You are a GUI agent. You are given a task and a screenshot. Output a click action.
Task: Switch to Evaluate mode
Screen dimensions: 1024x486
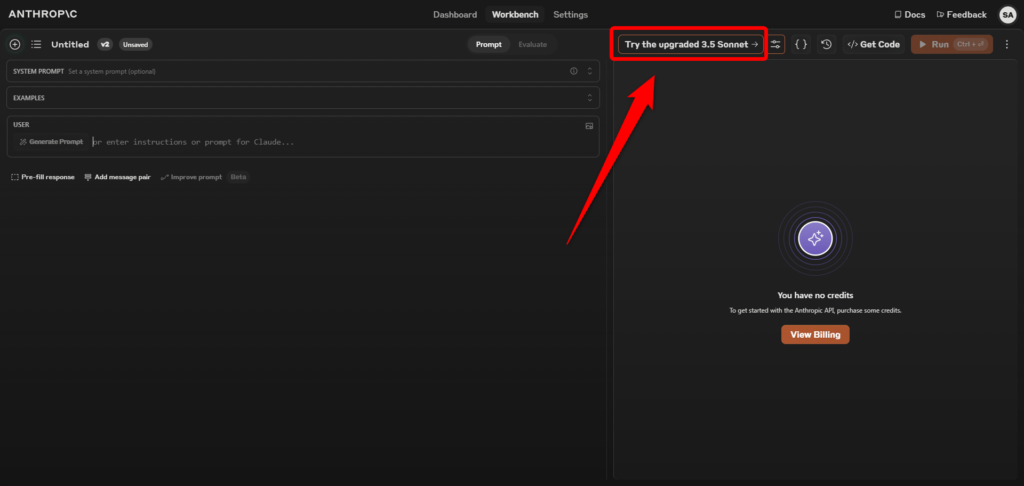coord(533,44)
